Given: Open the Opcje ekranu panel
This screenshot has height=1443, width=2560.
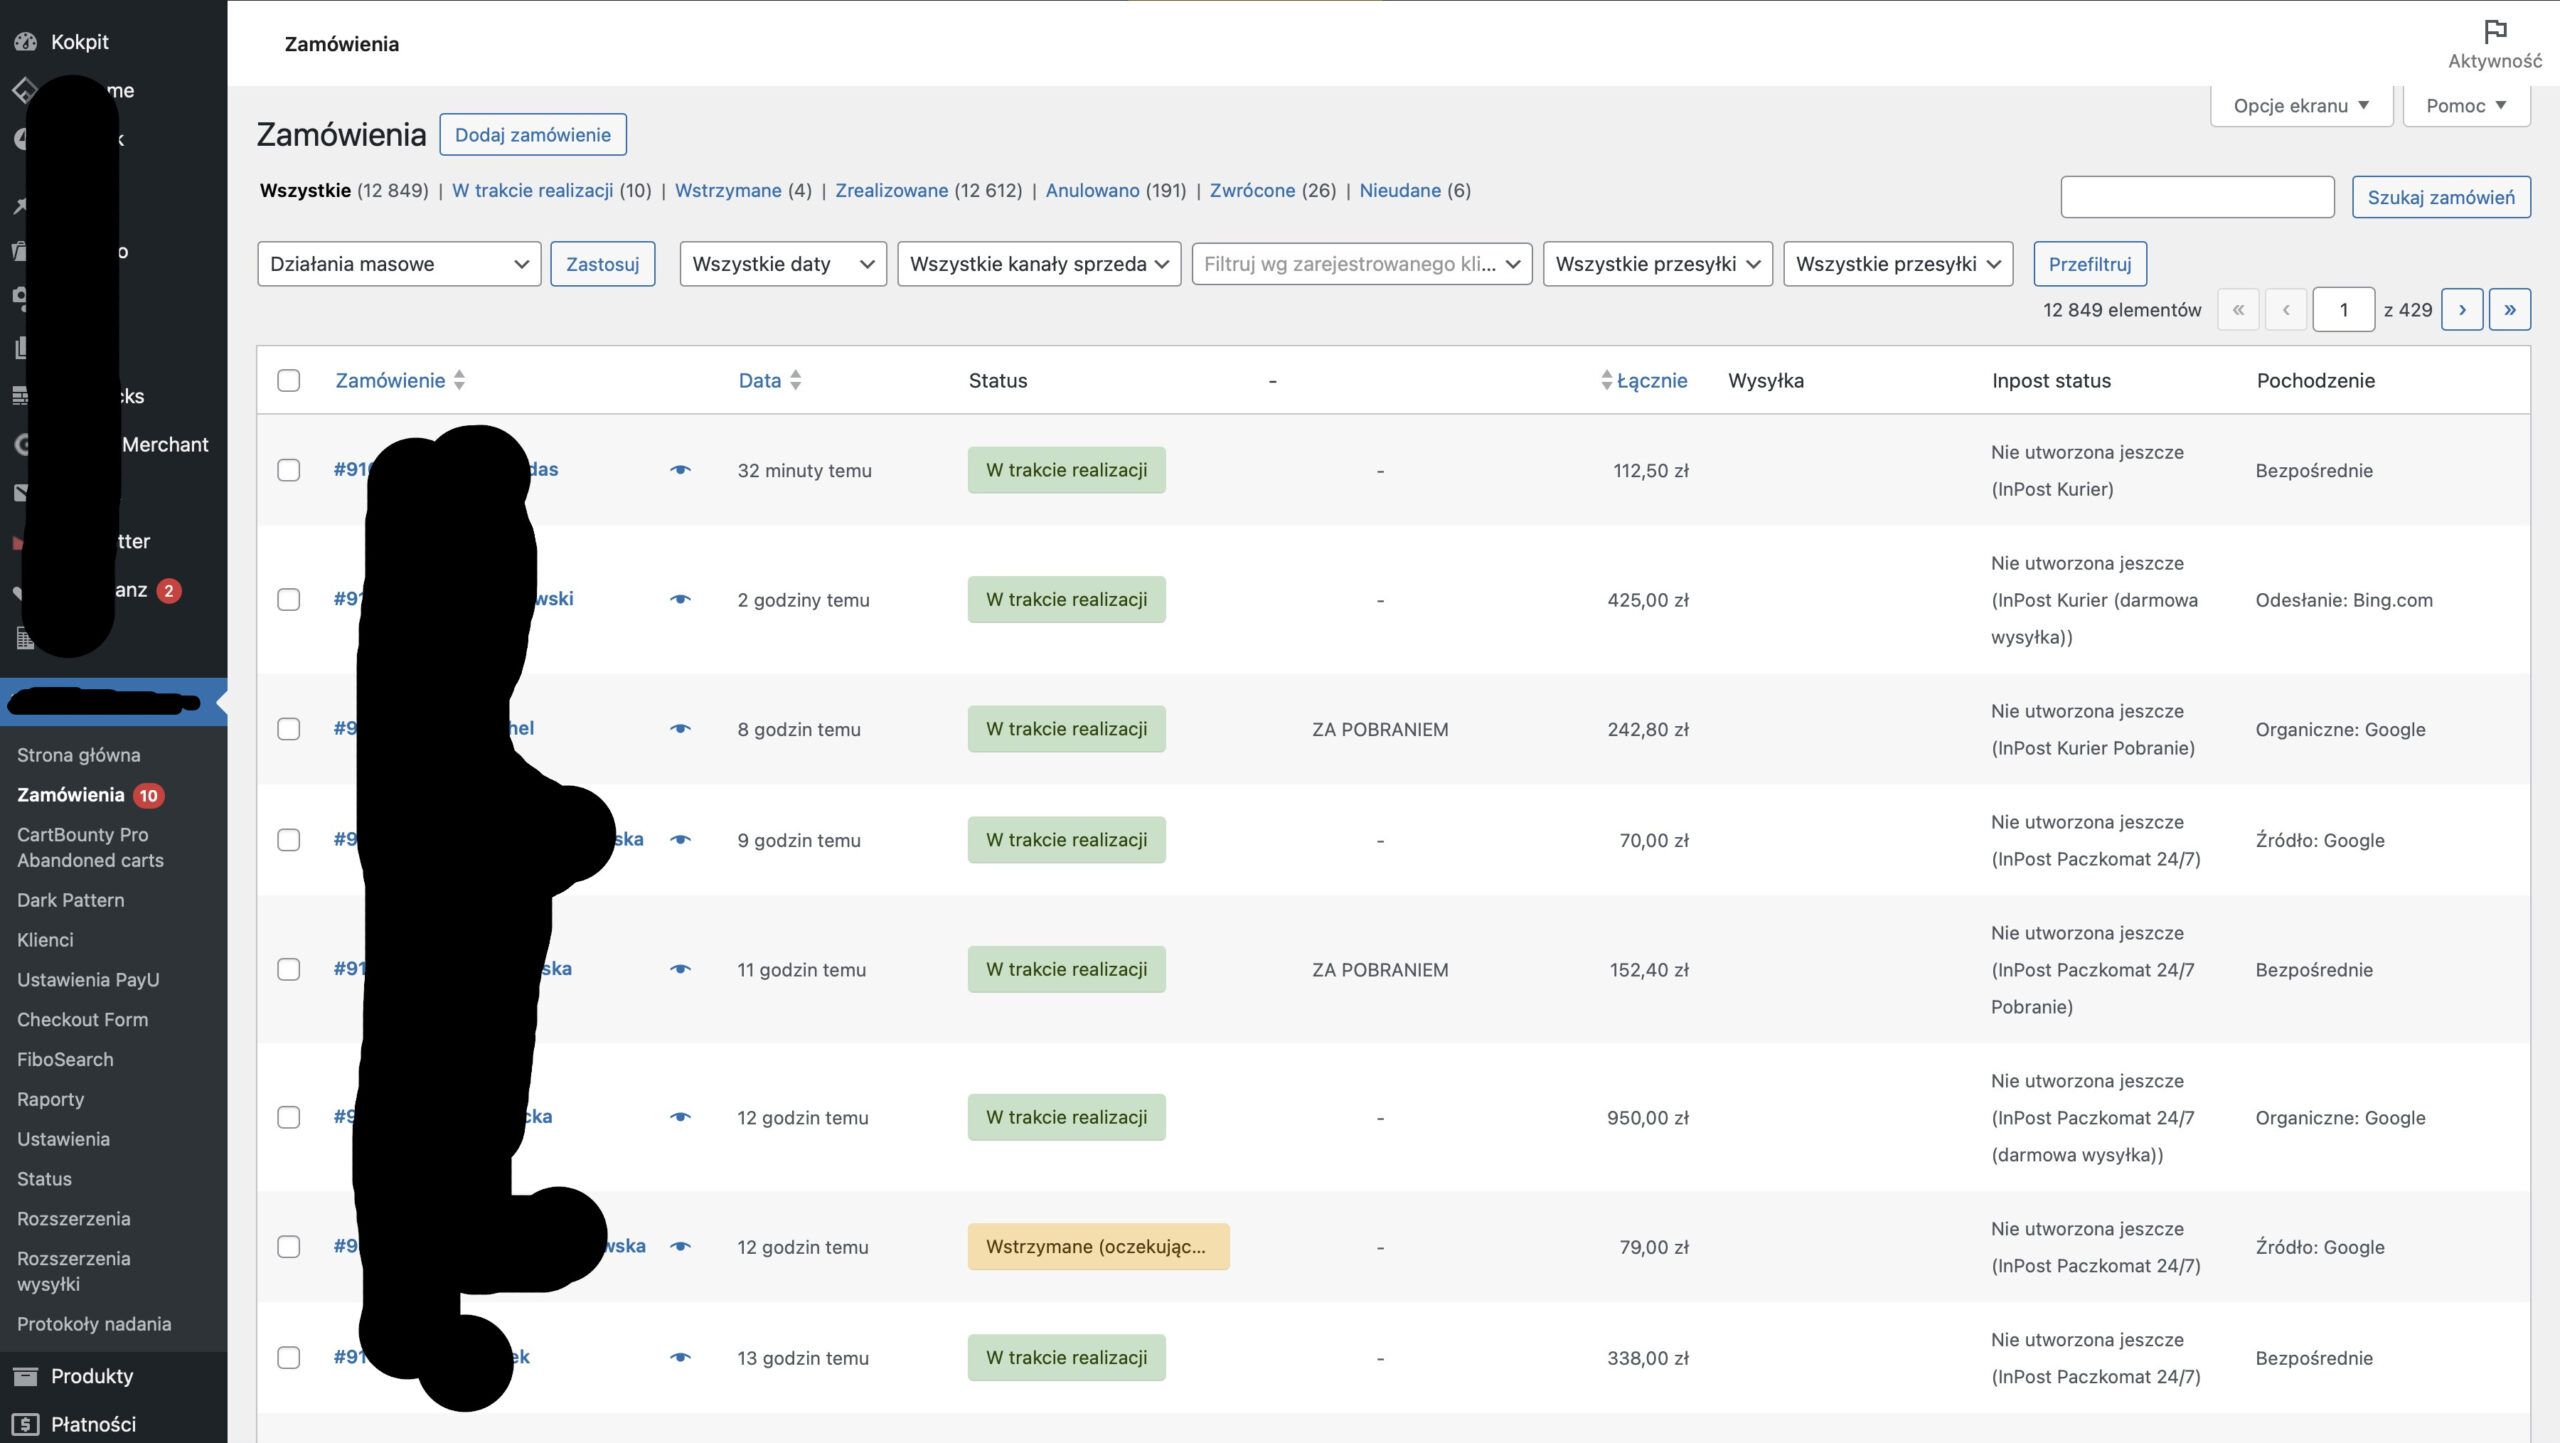Looking at the screenshot, I should coord(2300,106).
